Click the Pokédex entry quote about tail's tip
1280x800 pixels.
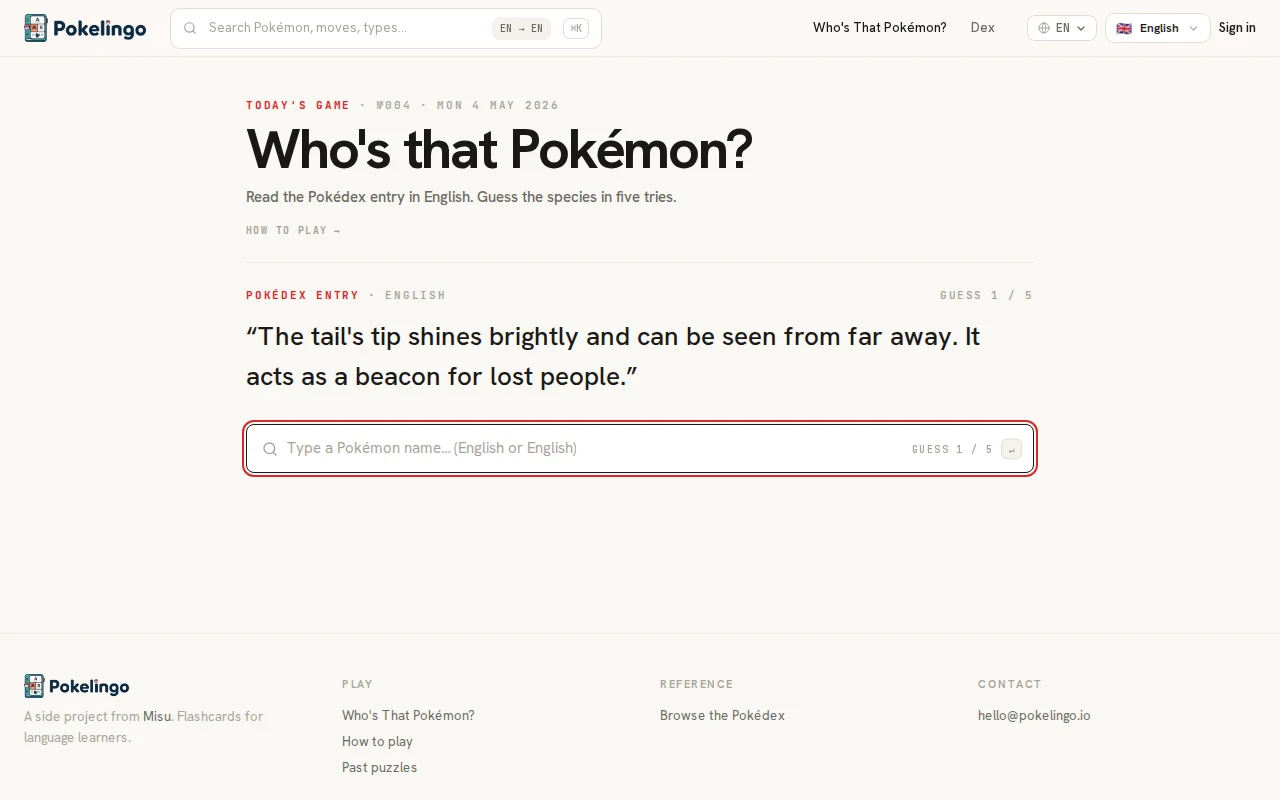click(613, 356)
